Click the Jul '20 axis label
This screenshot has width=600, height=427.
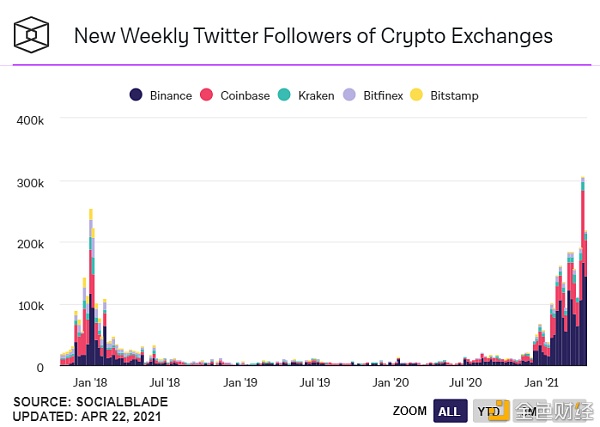[465, 382]
